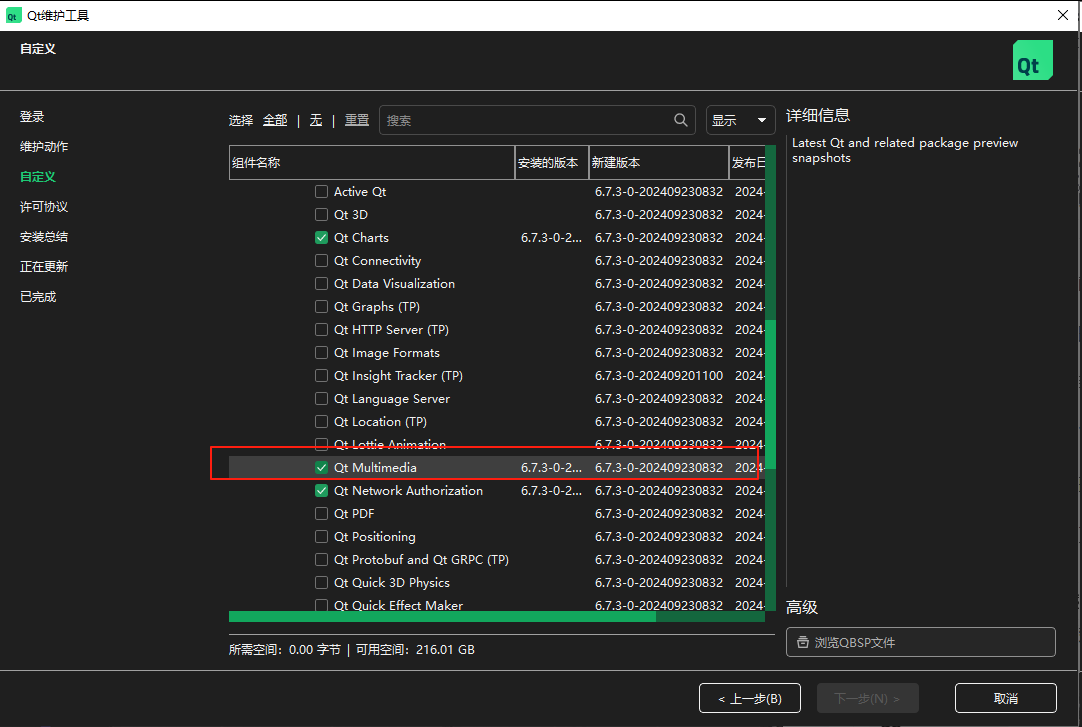The height and width of the screenshot is (727, 1082).
Task: Uncheck the Qt Network Authorization checkbox
Action: click(x=321, y=490)
